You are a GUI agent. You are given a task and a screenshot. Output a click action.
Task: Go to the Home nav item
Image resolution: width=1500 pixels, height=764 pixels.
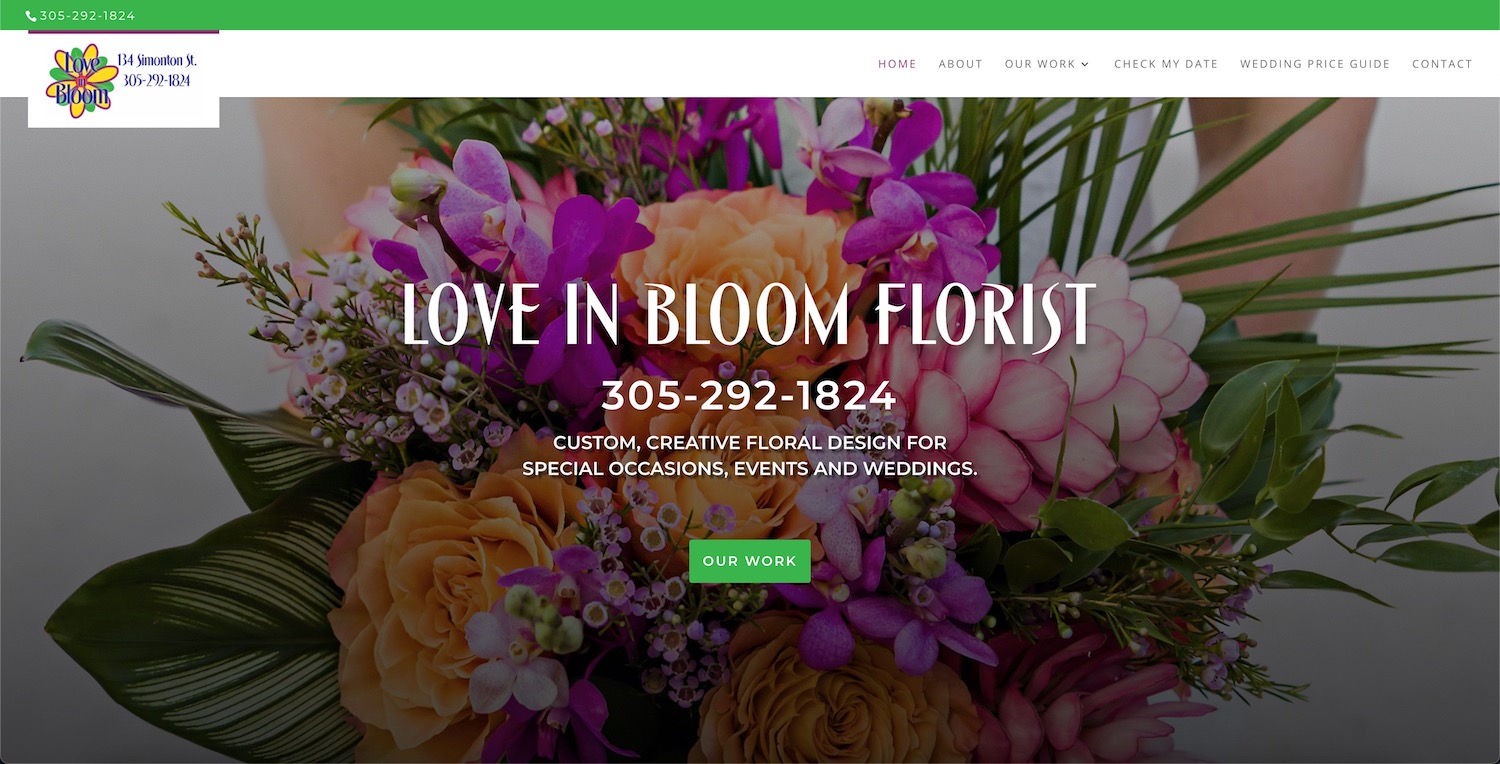pyautogui.click(x=897, y=64)
